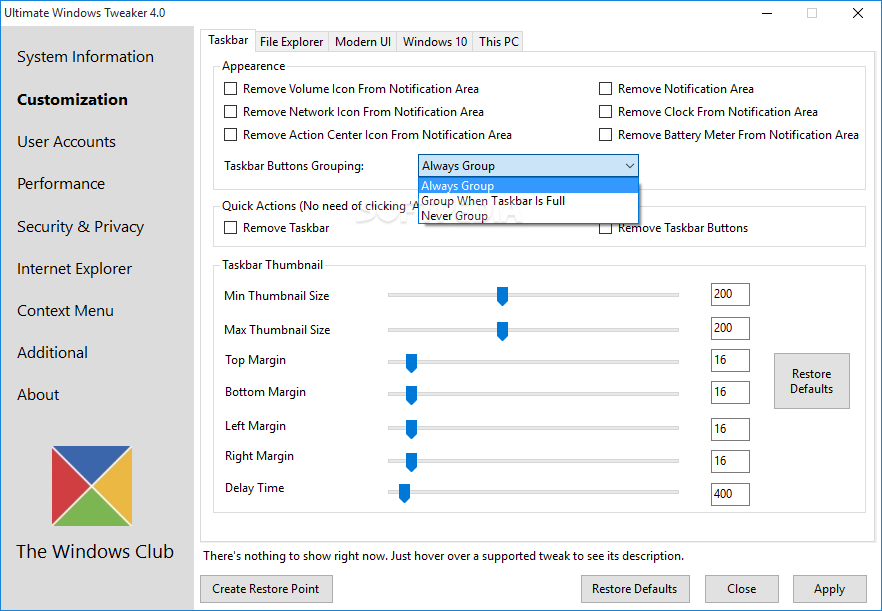Click bottom Restore Defaults button
882x611 pixels.
coord(635,588)
